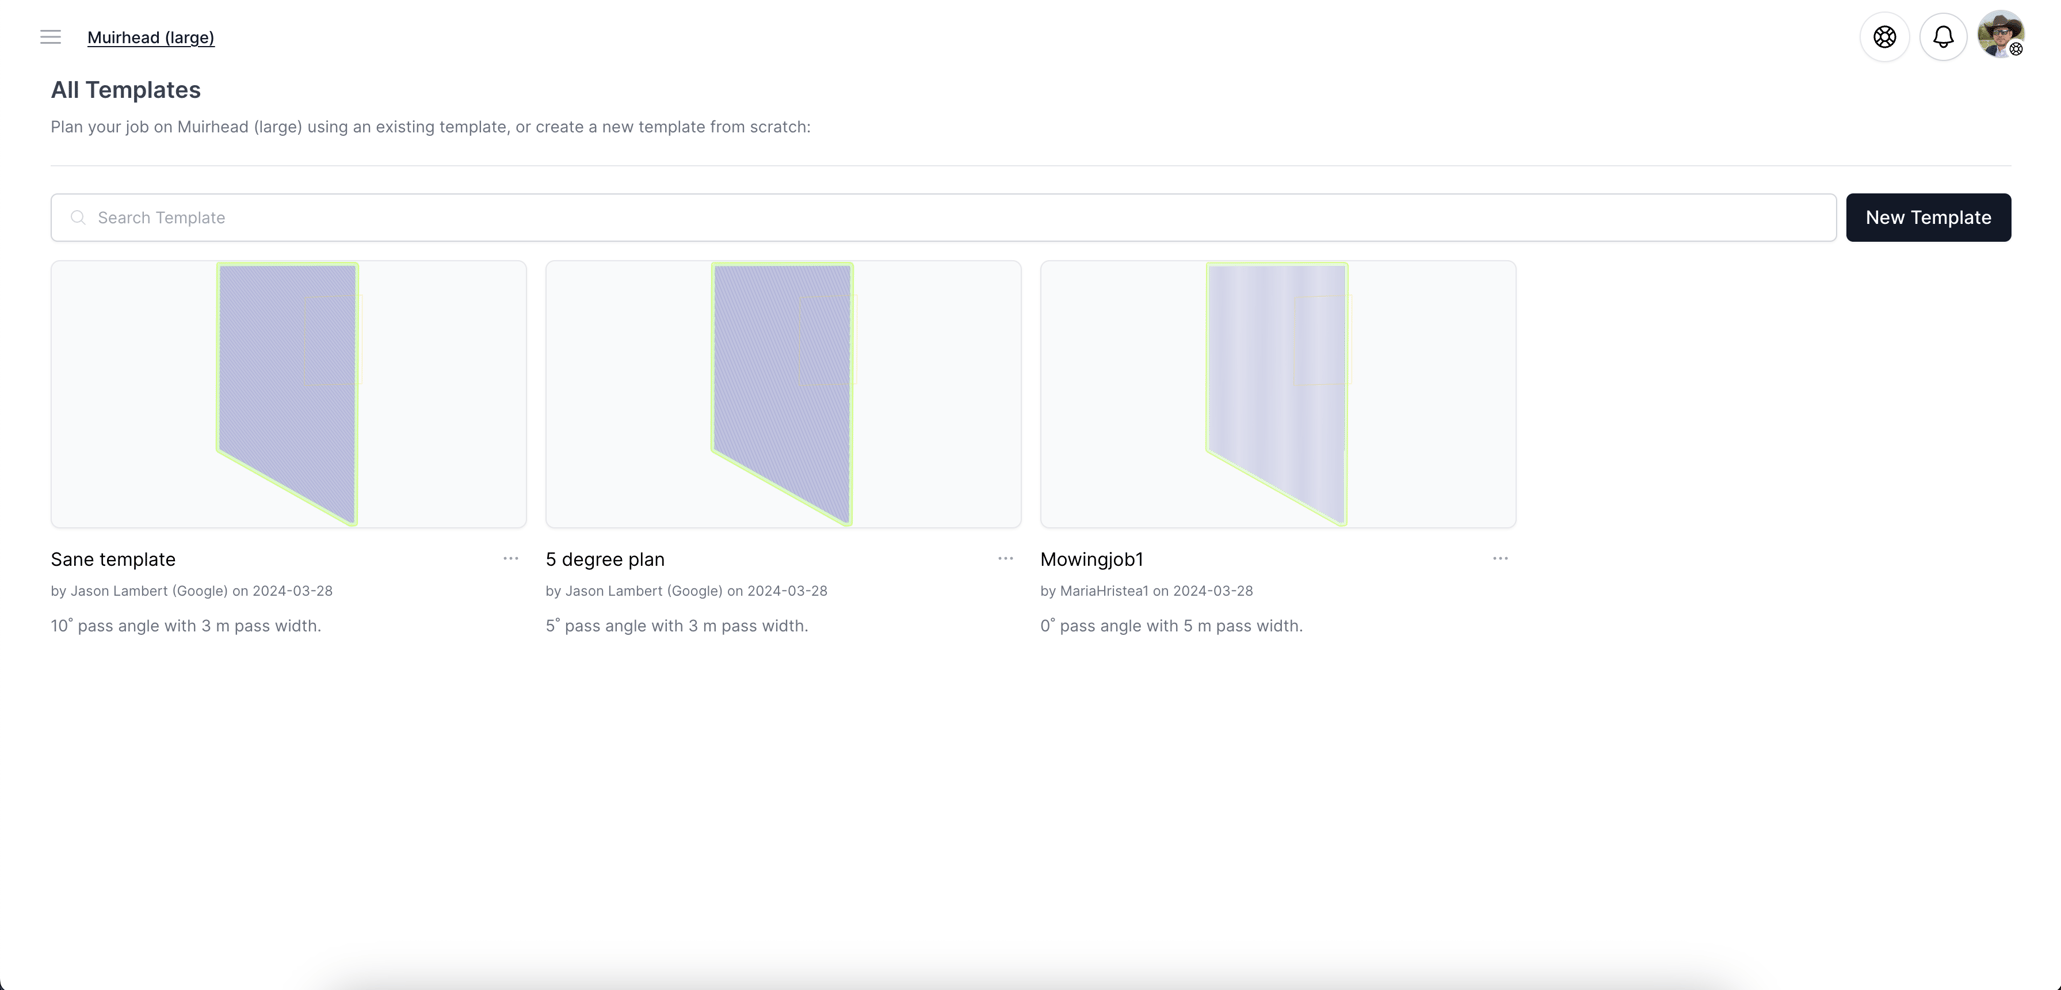The width and height of the screenshot is (2061, 990).
Task: Open the hamburger navigation menu
Action: click(49, 36)
